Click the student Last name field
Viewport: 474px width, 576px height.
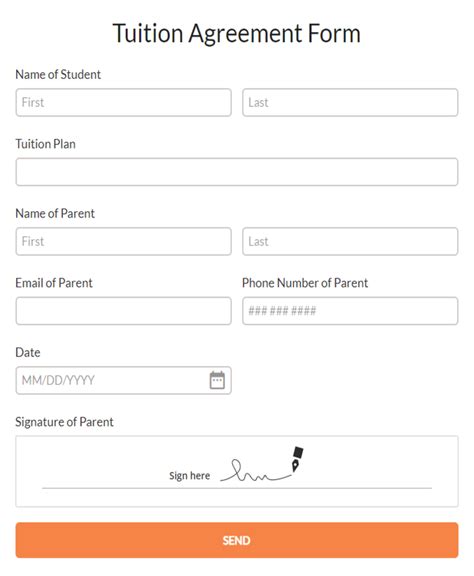(350, 102)
